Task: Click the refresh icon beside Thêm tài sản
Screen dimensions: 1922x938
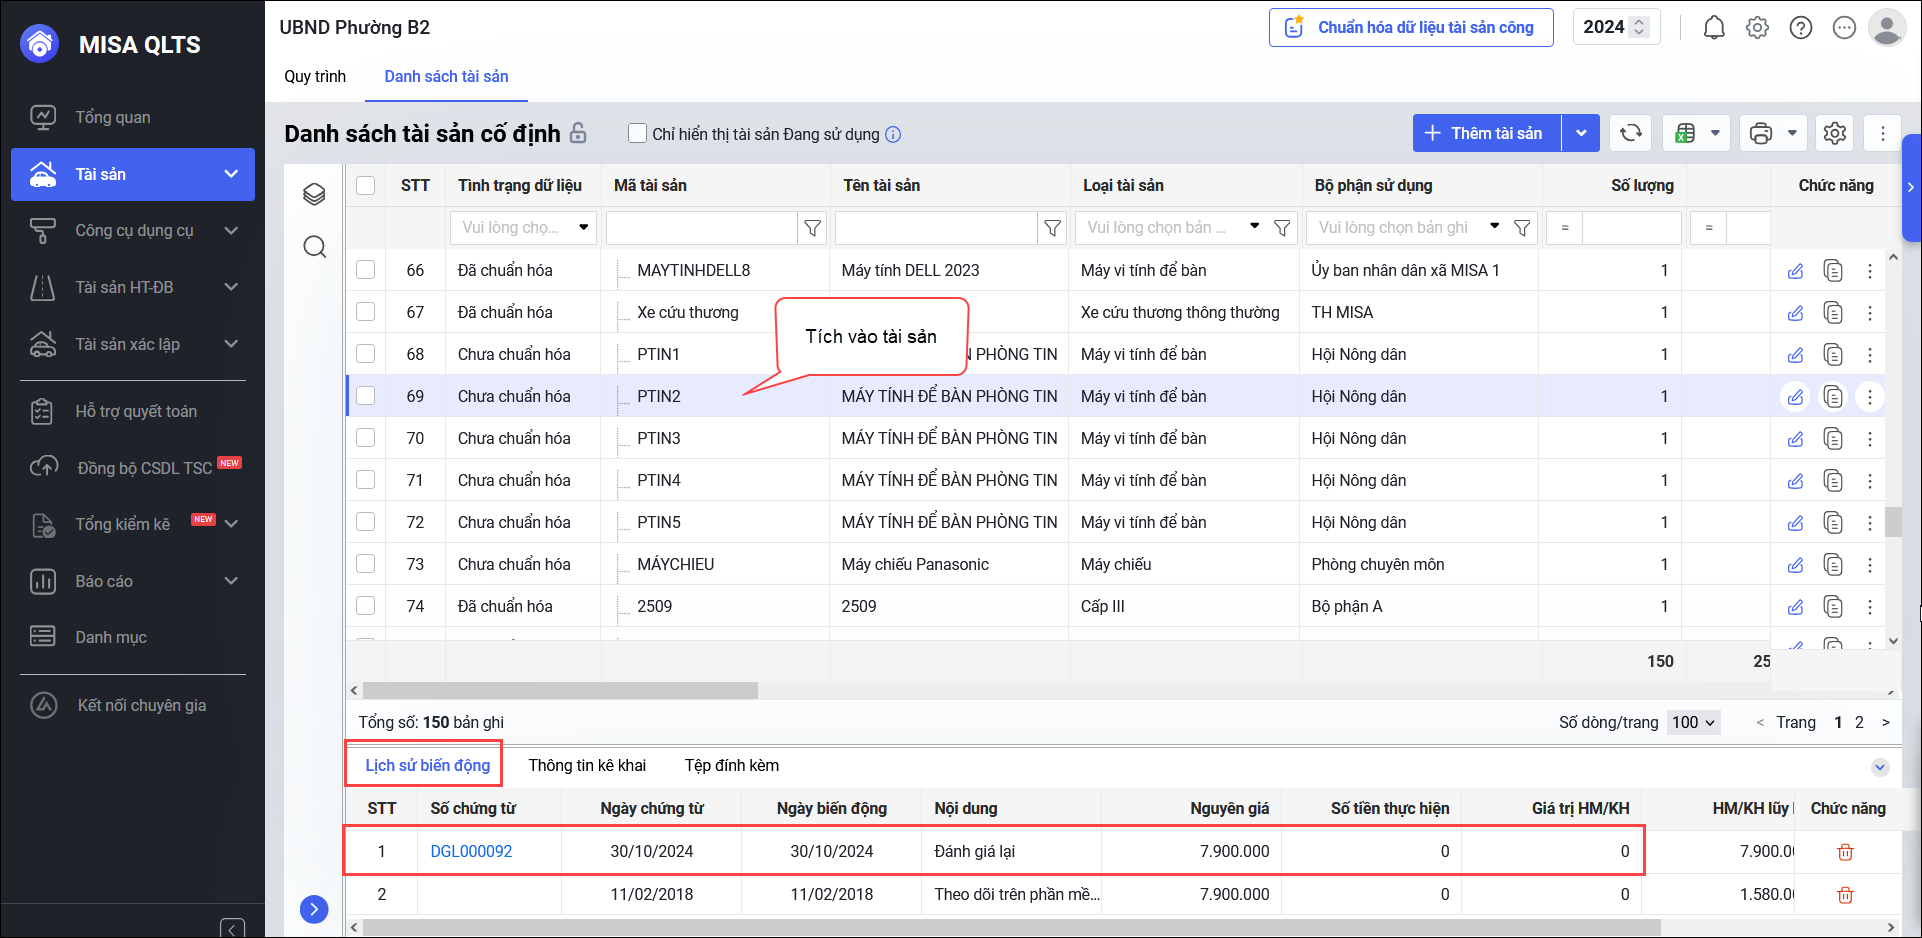Action: 1631,133
